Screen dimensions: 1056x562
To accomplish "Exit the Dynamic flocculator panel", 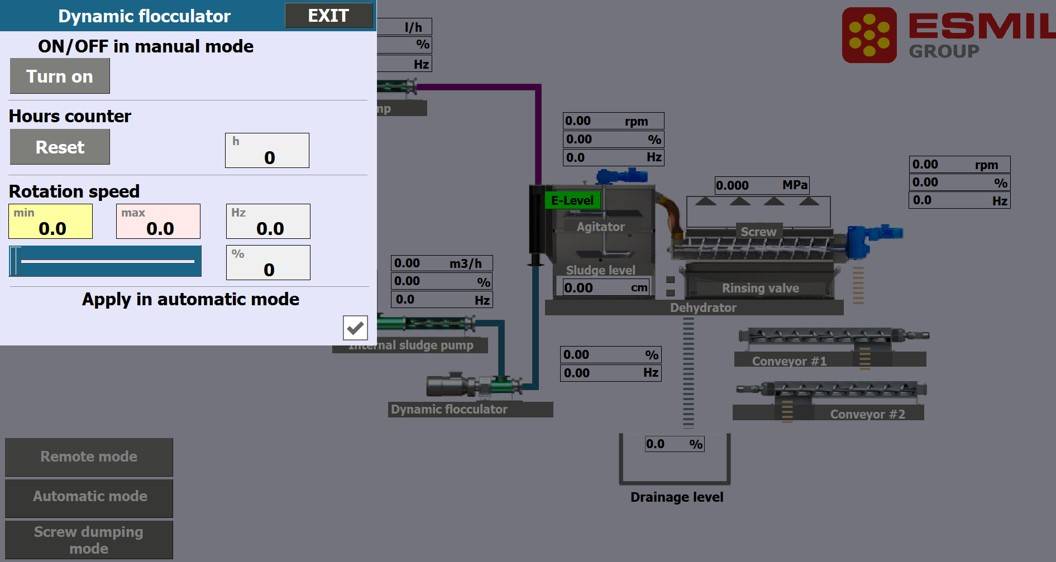I will pos(328,16).
